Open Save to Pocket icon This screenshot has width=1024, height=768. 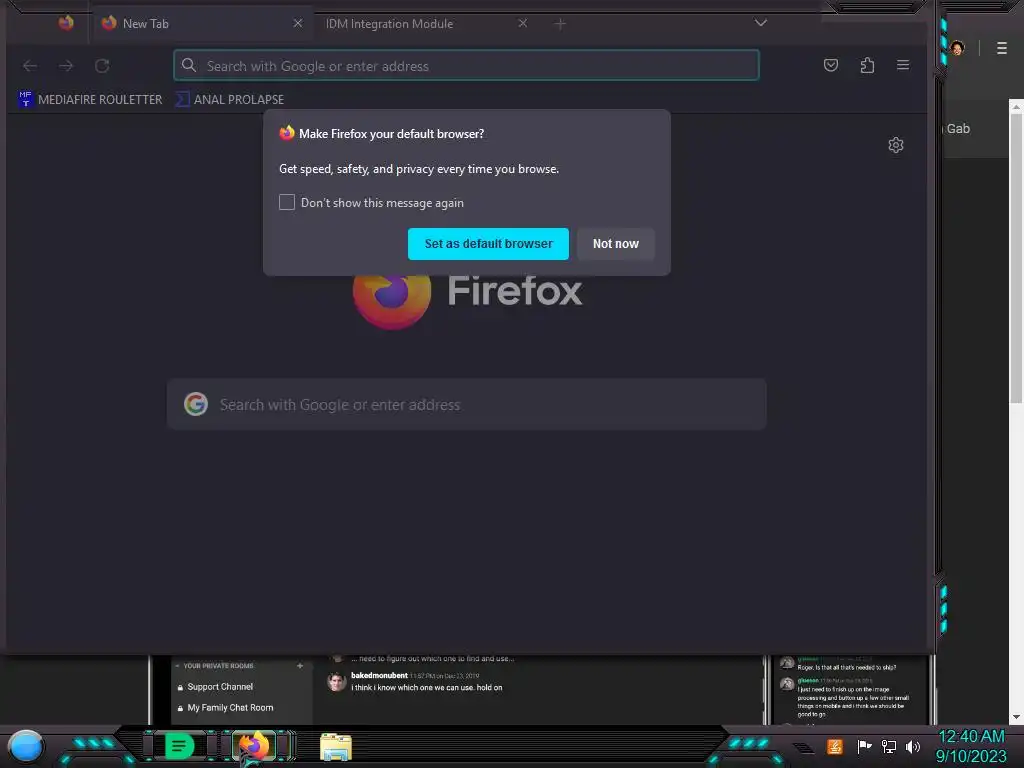(831, 65)
